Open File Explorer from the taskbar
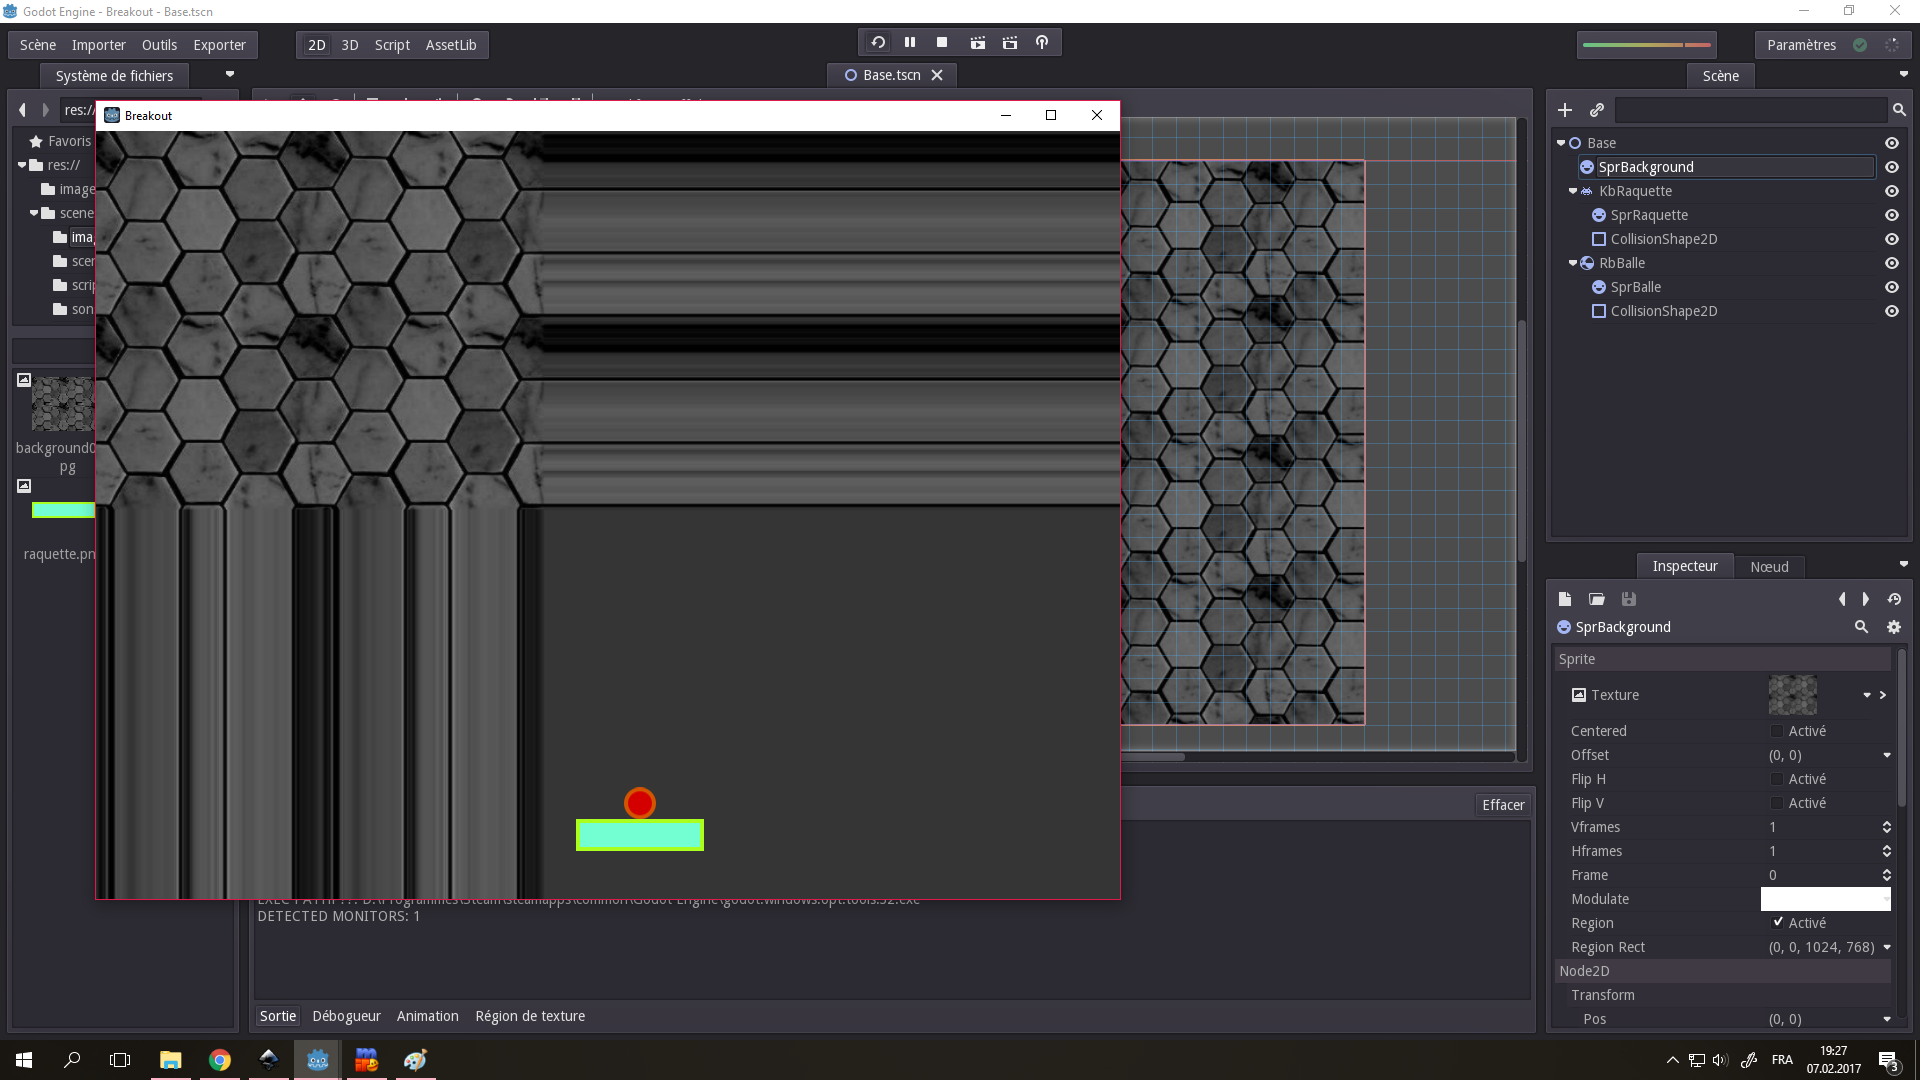The image size is (1920, 1080). [171, 1060]
